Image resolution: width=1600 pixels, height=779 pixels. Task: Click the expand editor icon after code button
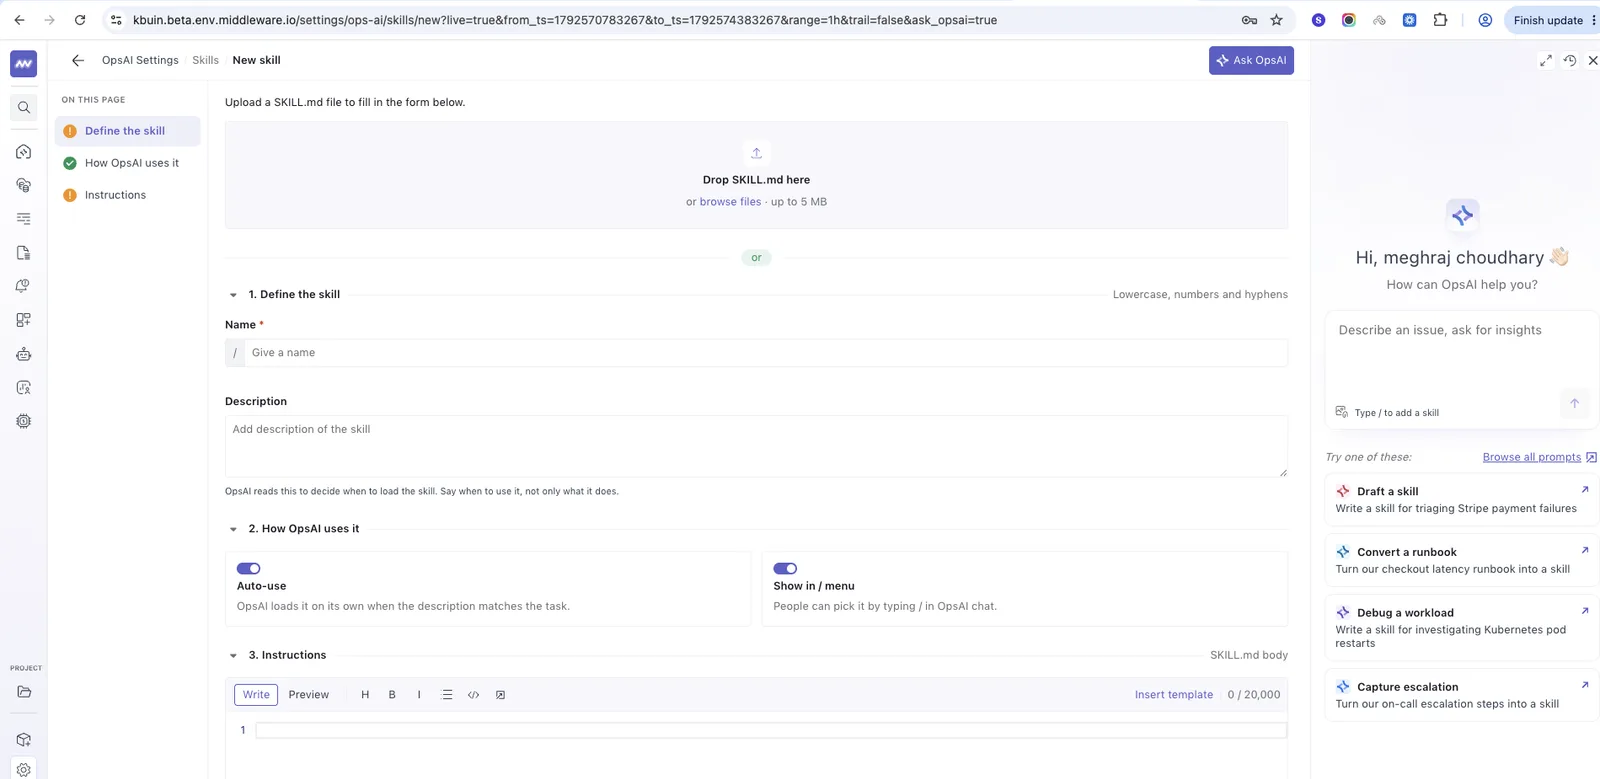tap(501, 695)
